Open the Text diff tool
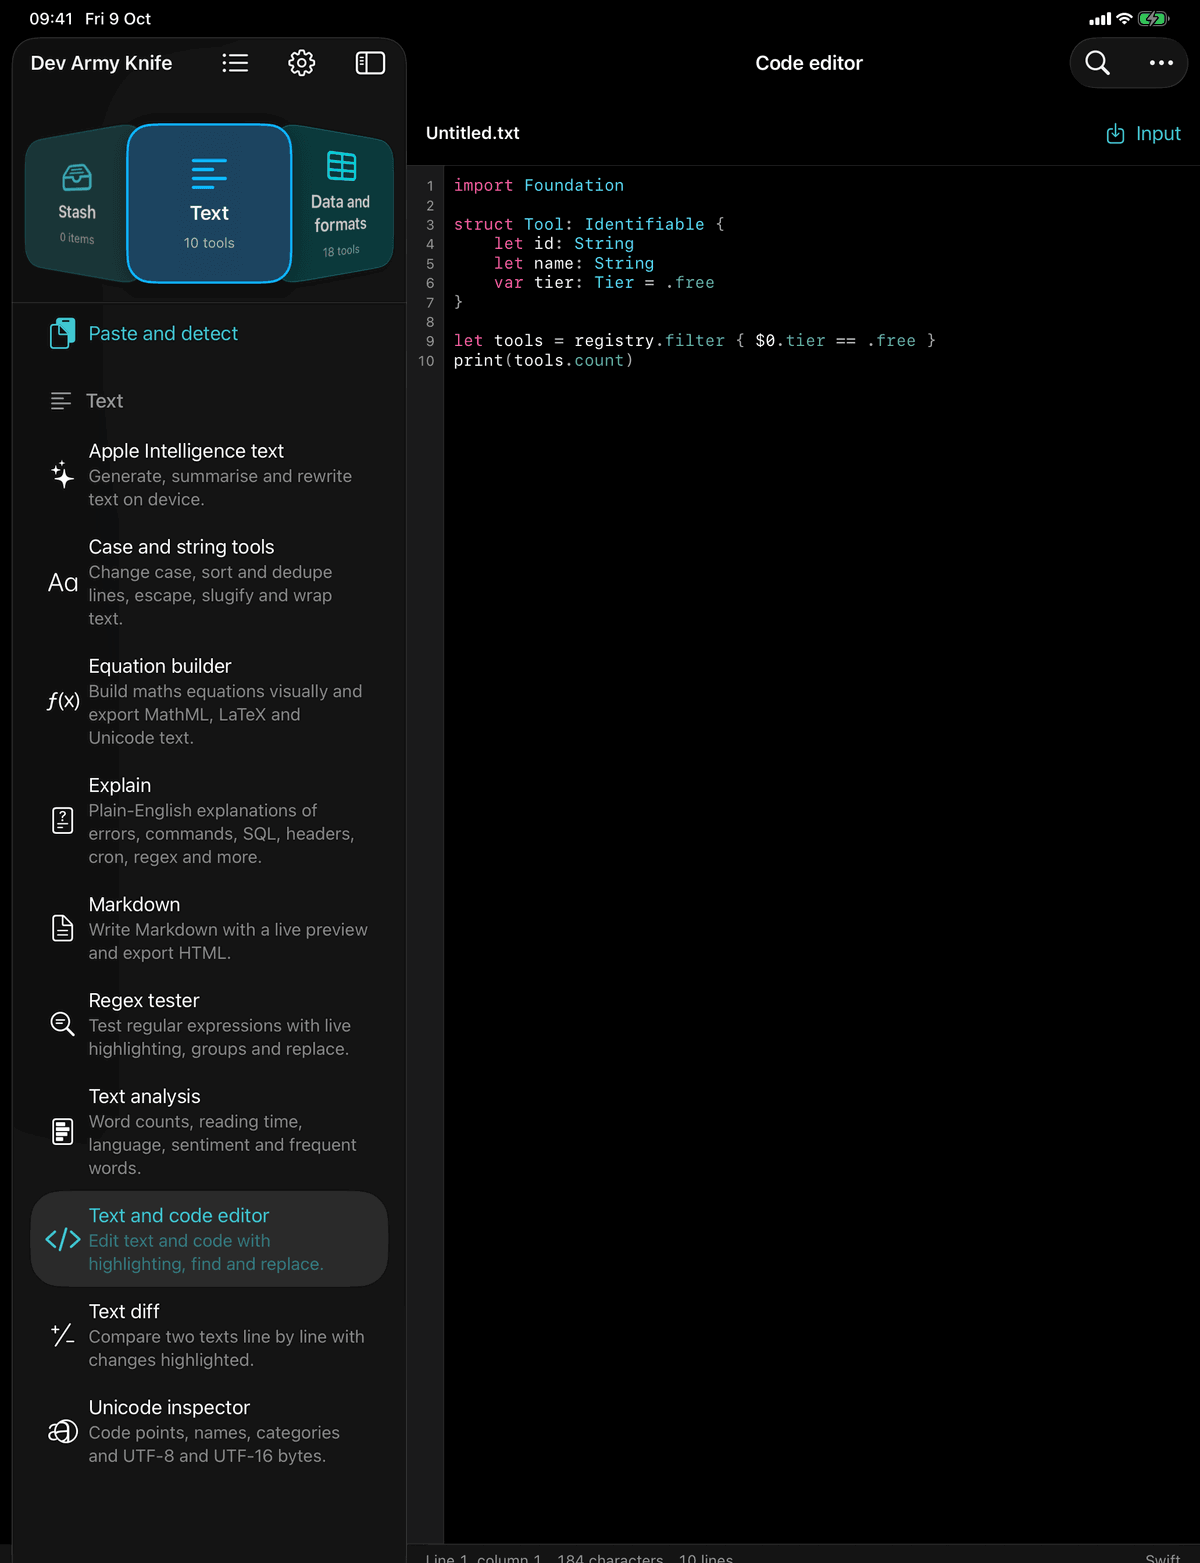The width and height of the screenshot is (1200, 1563). pos(209,1335)
